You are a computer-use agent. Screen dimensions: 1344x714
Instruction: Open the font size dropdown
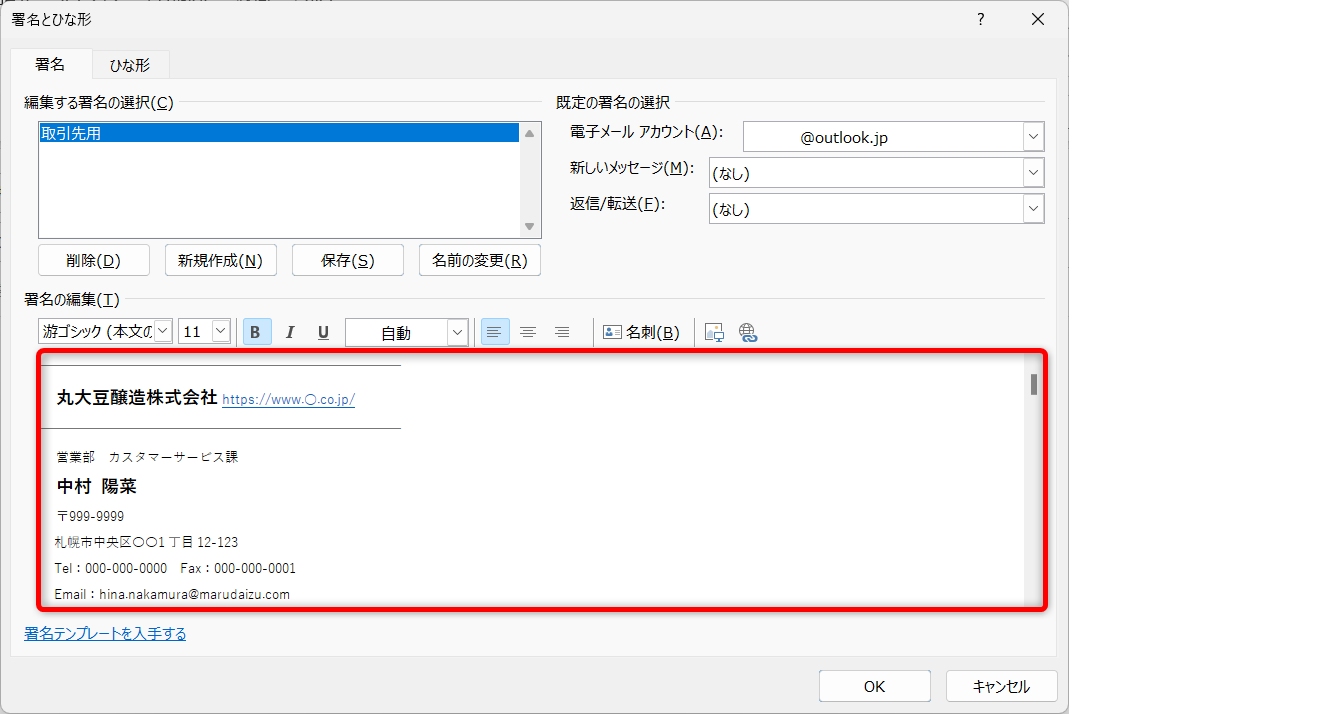[221, 331]
